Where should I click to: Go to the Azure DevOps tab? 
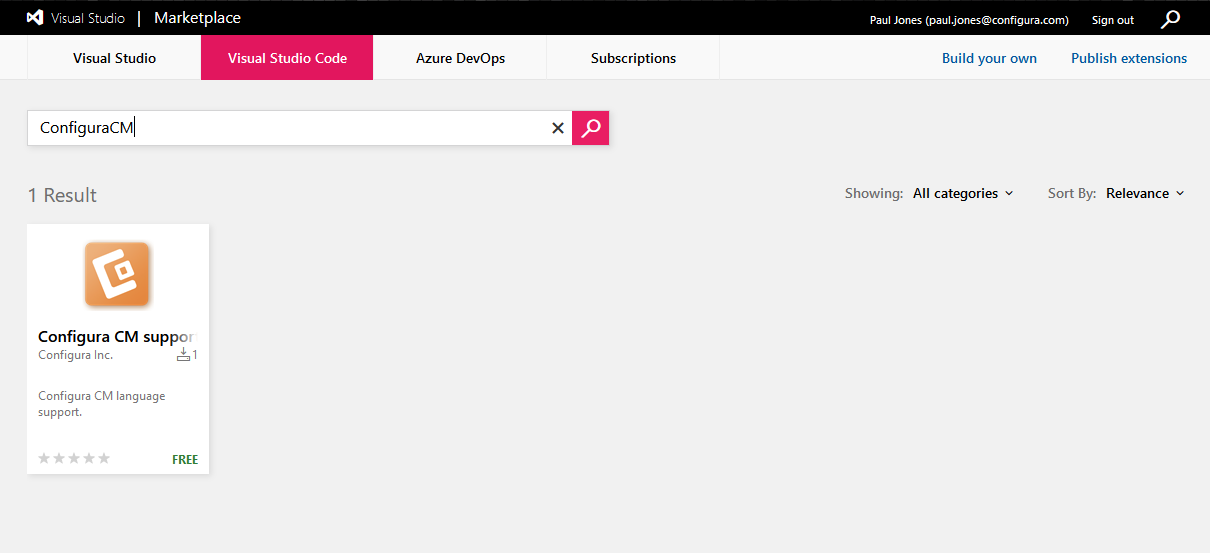[460, 58]
